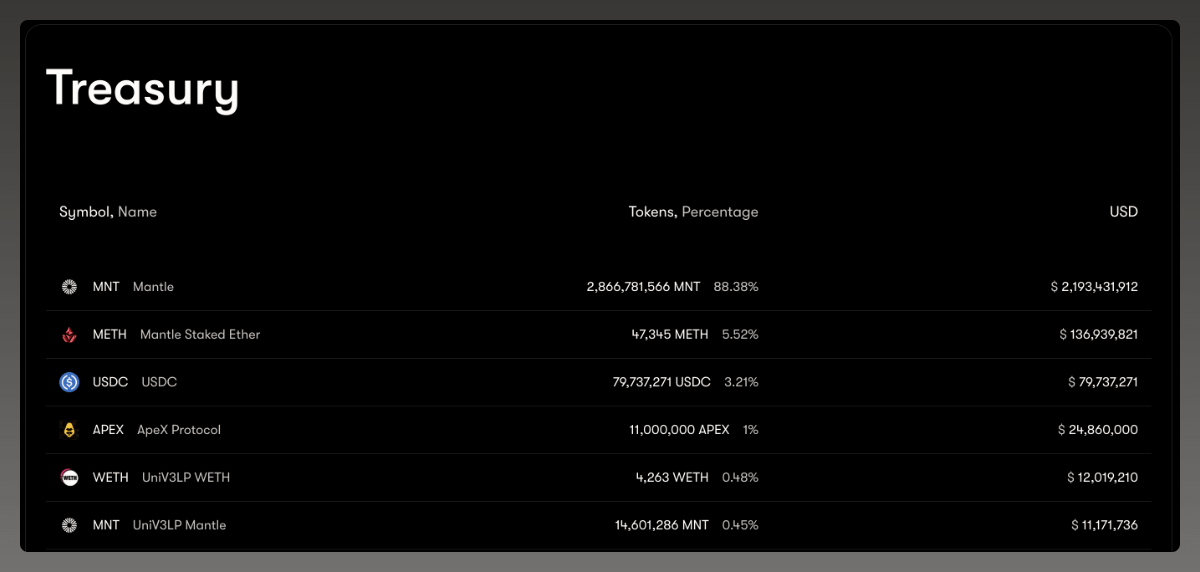This screenshot has height=572, width=1200.
Task: Click the $ 24,860,000 APEX value
Action: coord(1098,430)
